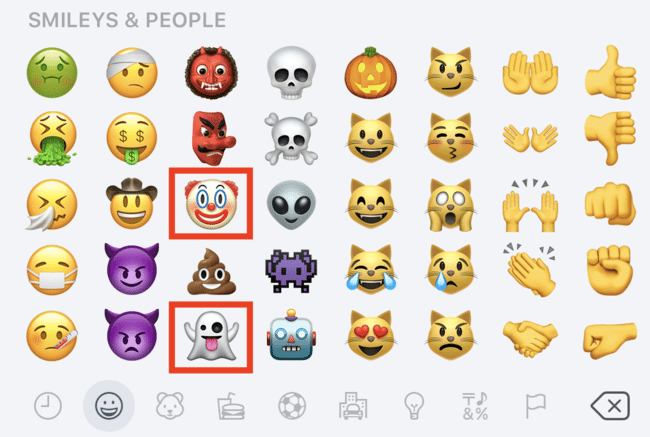Open the Flags emoji category
Screen dimensions: 650x437
536,406
